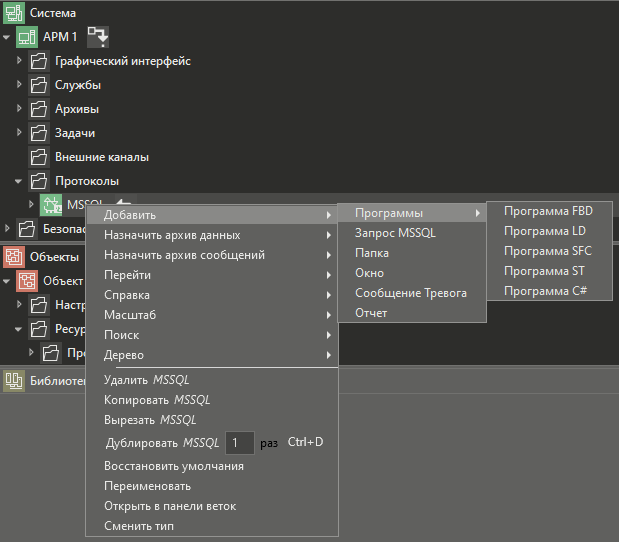Choose Восстановить умолчания
The image size is (619, 542).
pos(212,466)
